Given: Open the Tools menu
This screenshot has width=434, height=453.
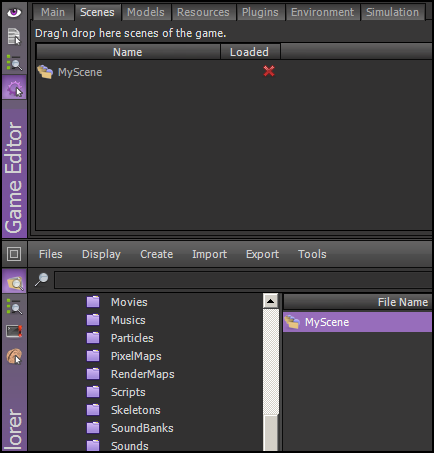Looking at the screenshot, I should (x=312, y=254).
